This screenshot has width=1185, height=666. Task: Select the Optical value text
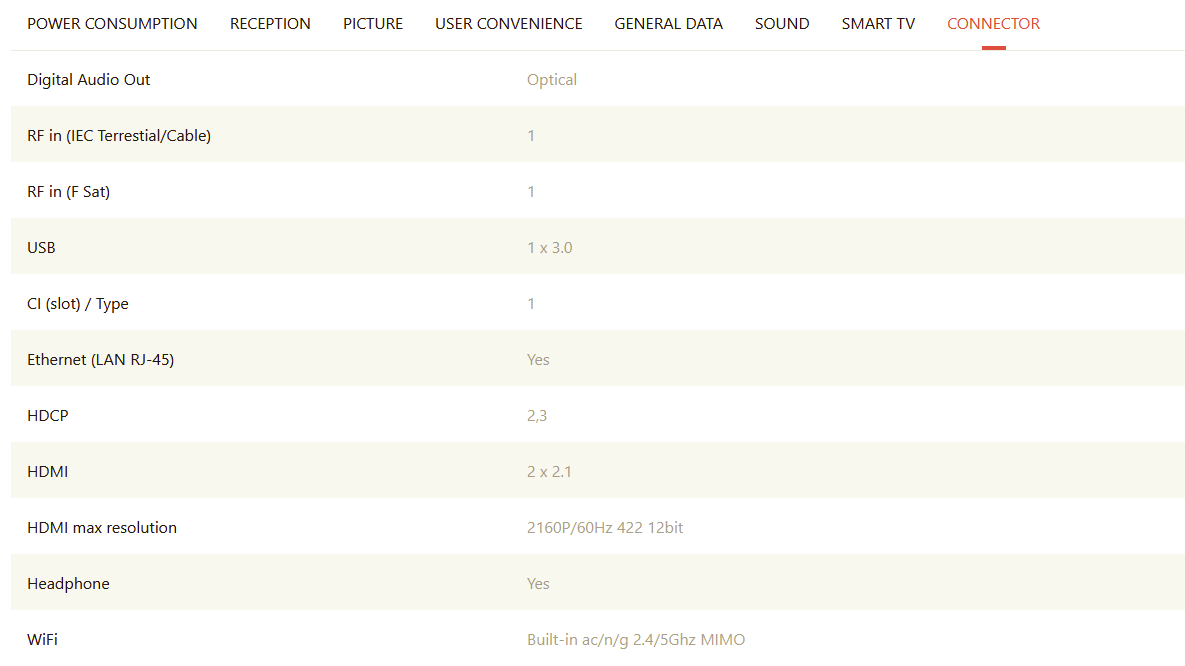552,80
